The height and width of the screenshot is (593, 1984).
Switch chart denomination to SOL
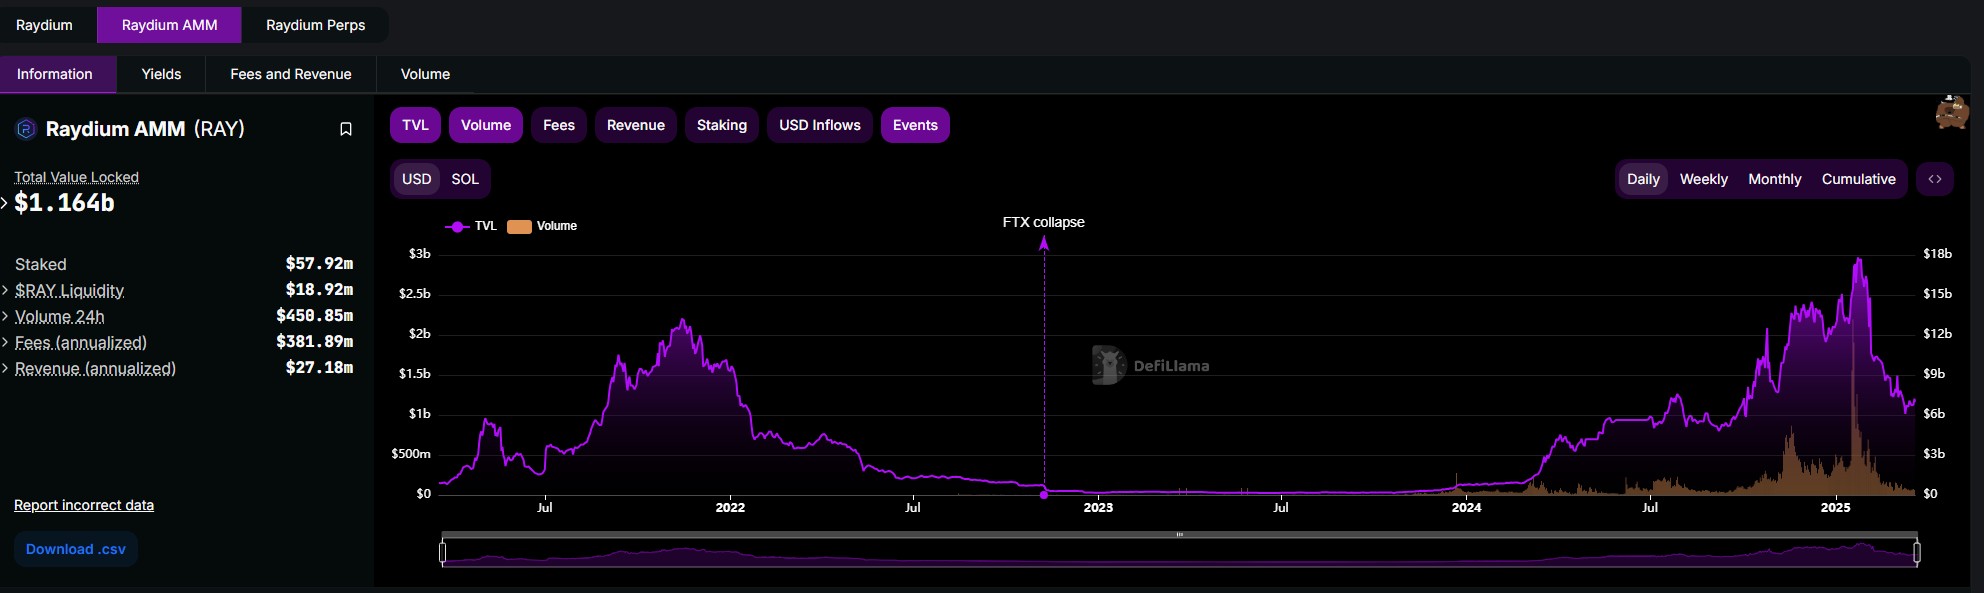(465, 179)
